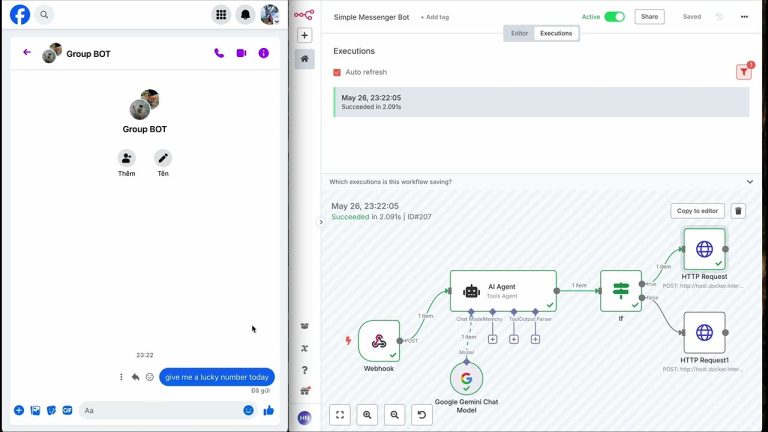768x432 pixels.
Task: Expand 'Which executions is this workflow saving?'
Action: click(x=541, y=182)
